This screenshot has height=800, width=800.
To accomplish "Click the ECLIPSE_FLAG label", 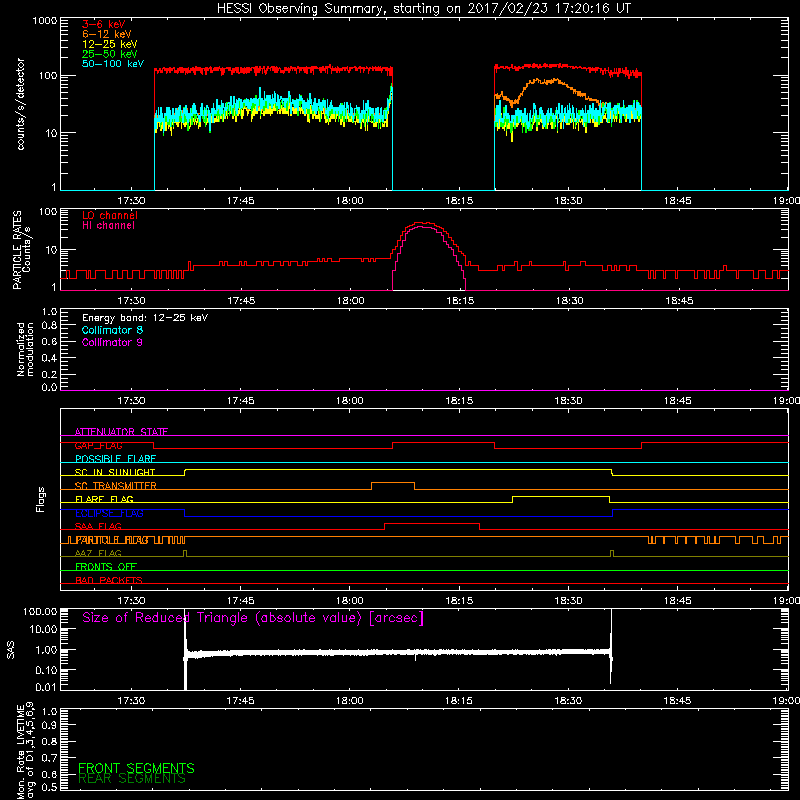I will pos(109,513).
